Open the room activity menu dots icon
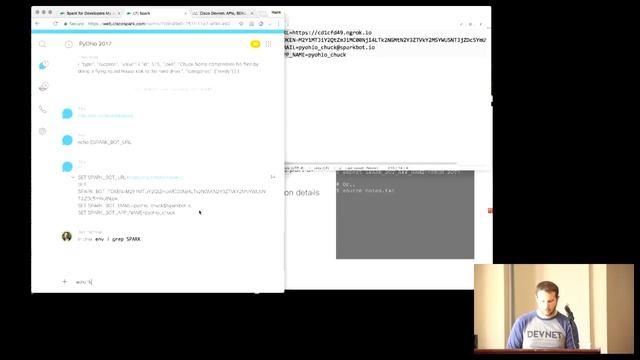640x360 pixels. [x=268, y=44]
